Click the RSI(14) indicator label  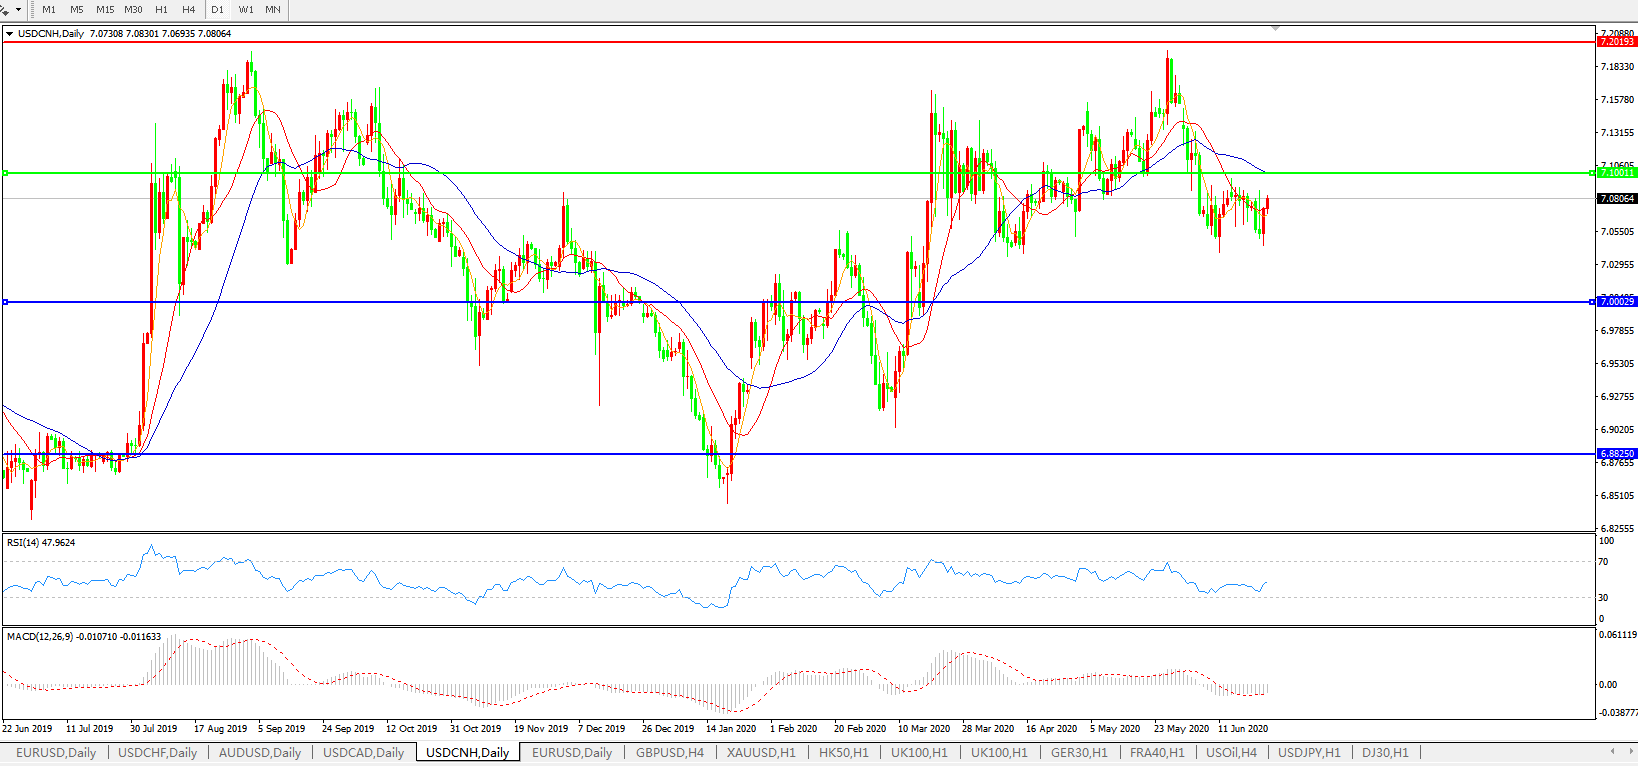coord(40,543)
